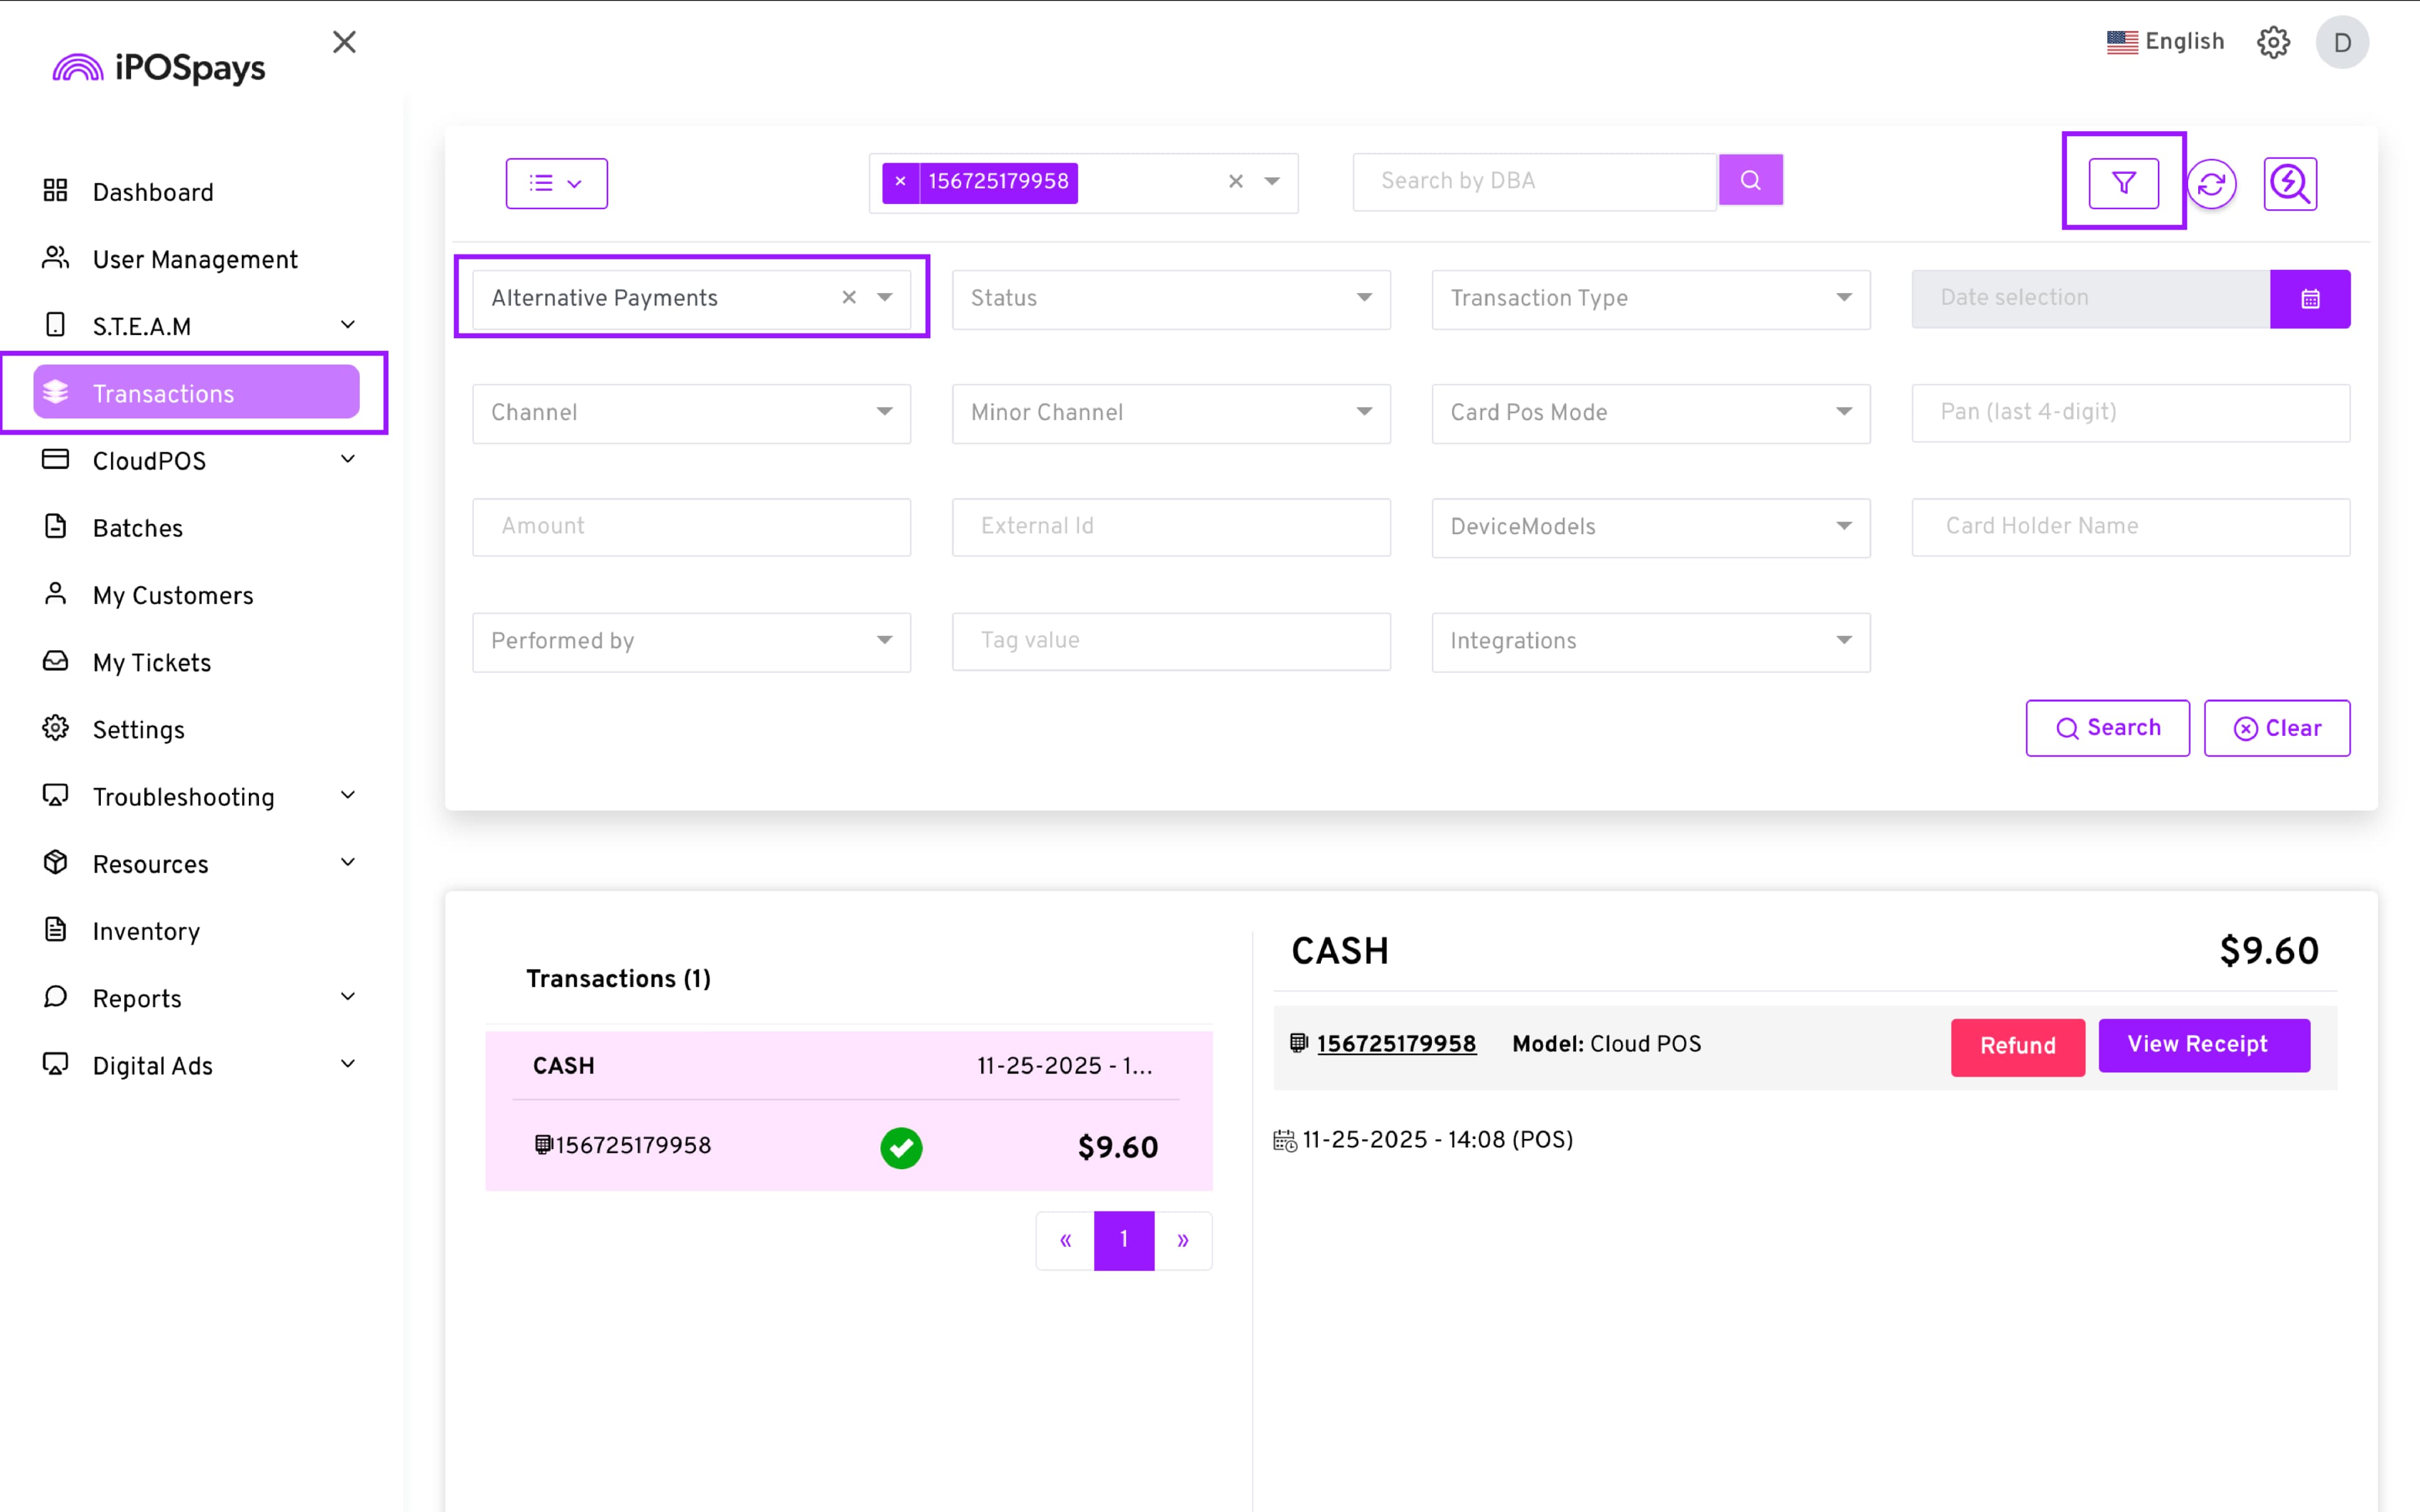Click the filter funnel icon
Viewport: 2420px width, 1512px height.
pos(2123,183)
